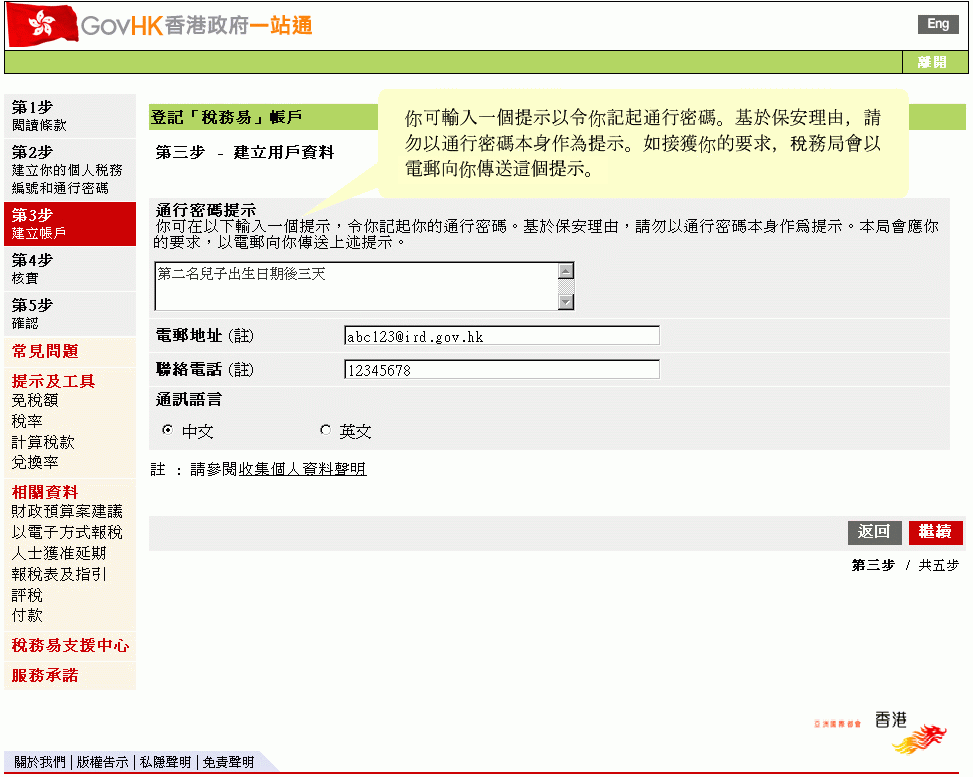Image resolution: width=973 pixels, height=777 pixels.
Task: Click into the password hint text area
Action: point(355,286)
